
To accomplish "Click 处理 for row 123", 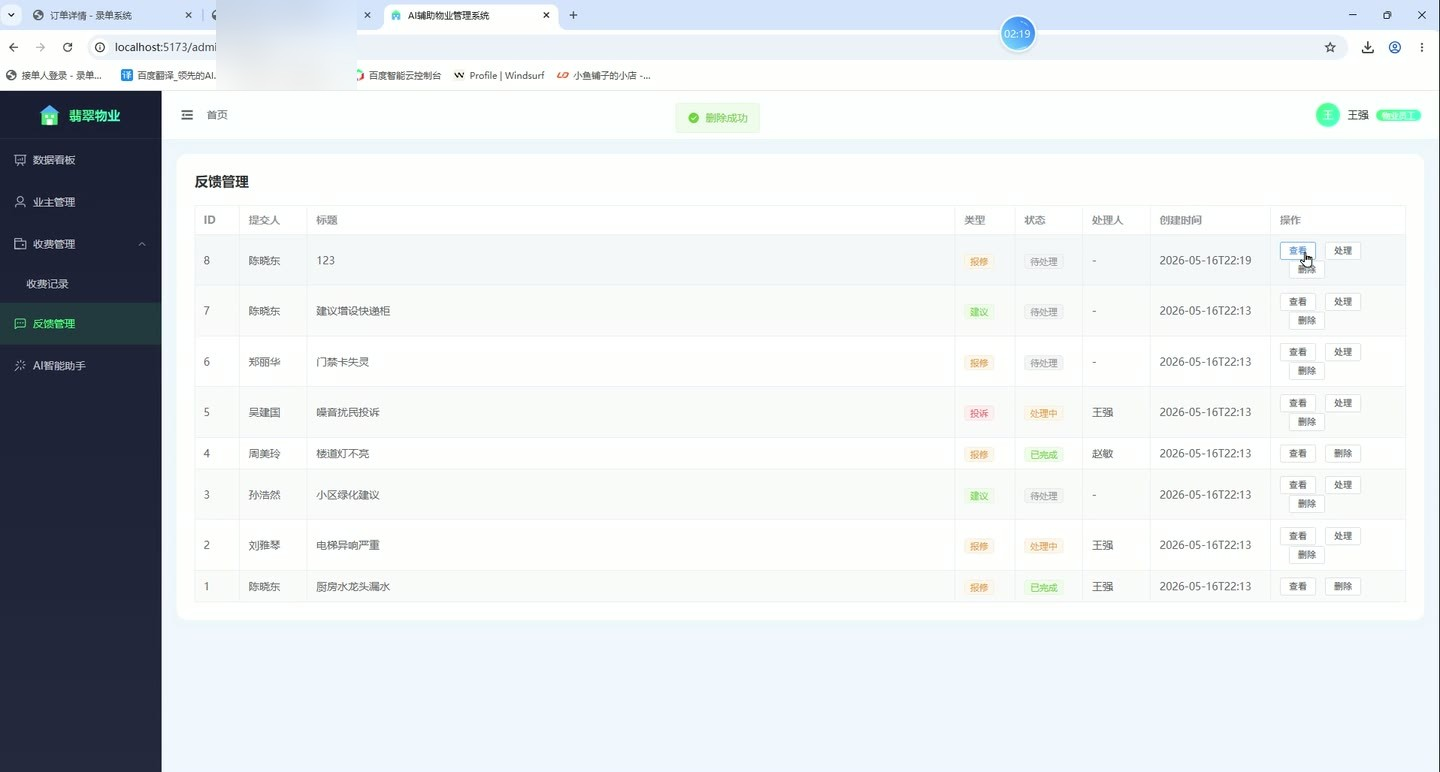I will click(1343, 251).
